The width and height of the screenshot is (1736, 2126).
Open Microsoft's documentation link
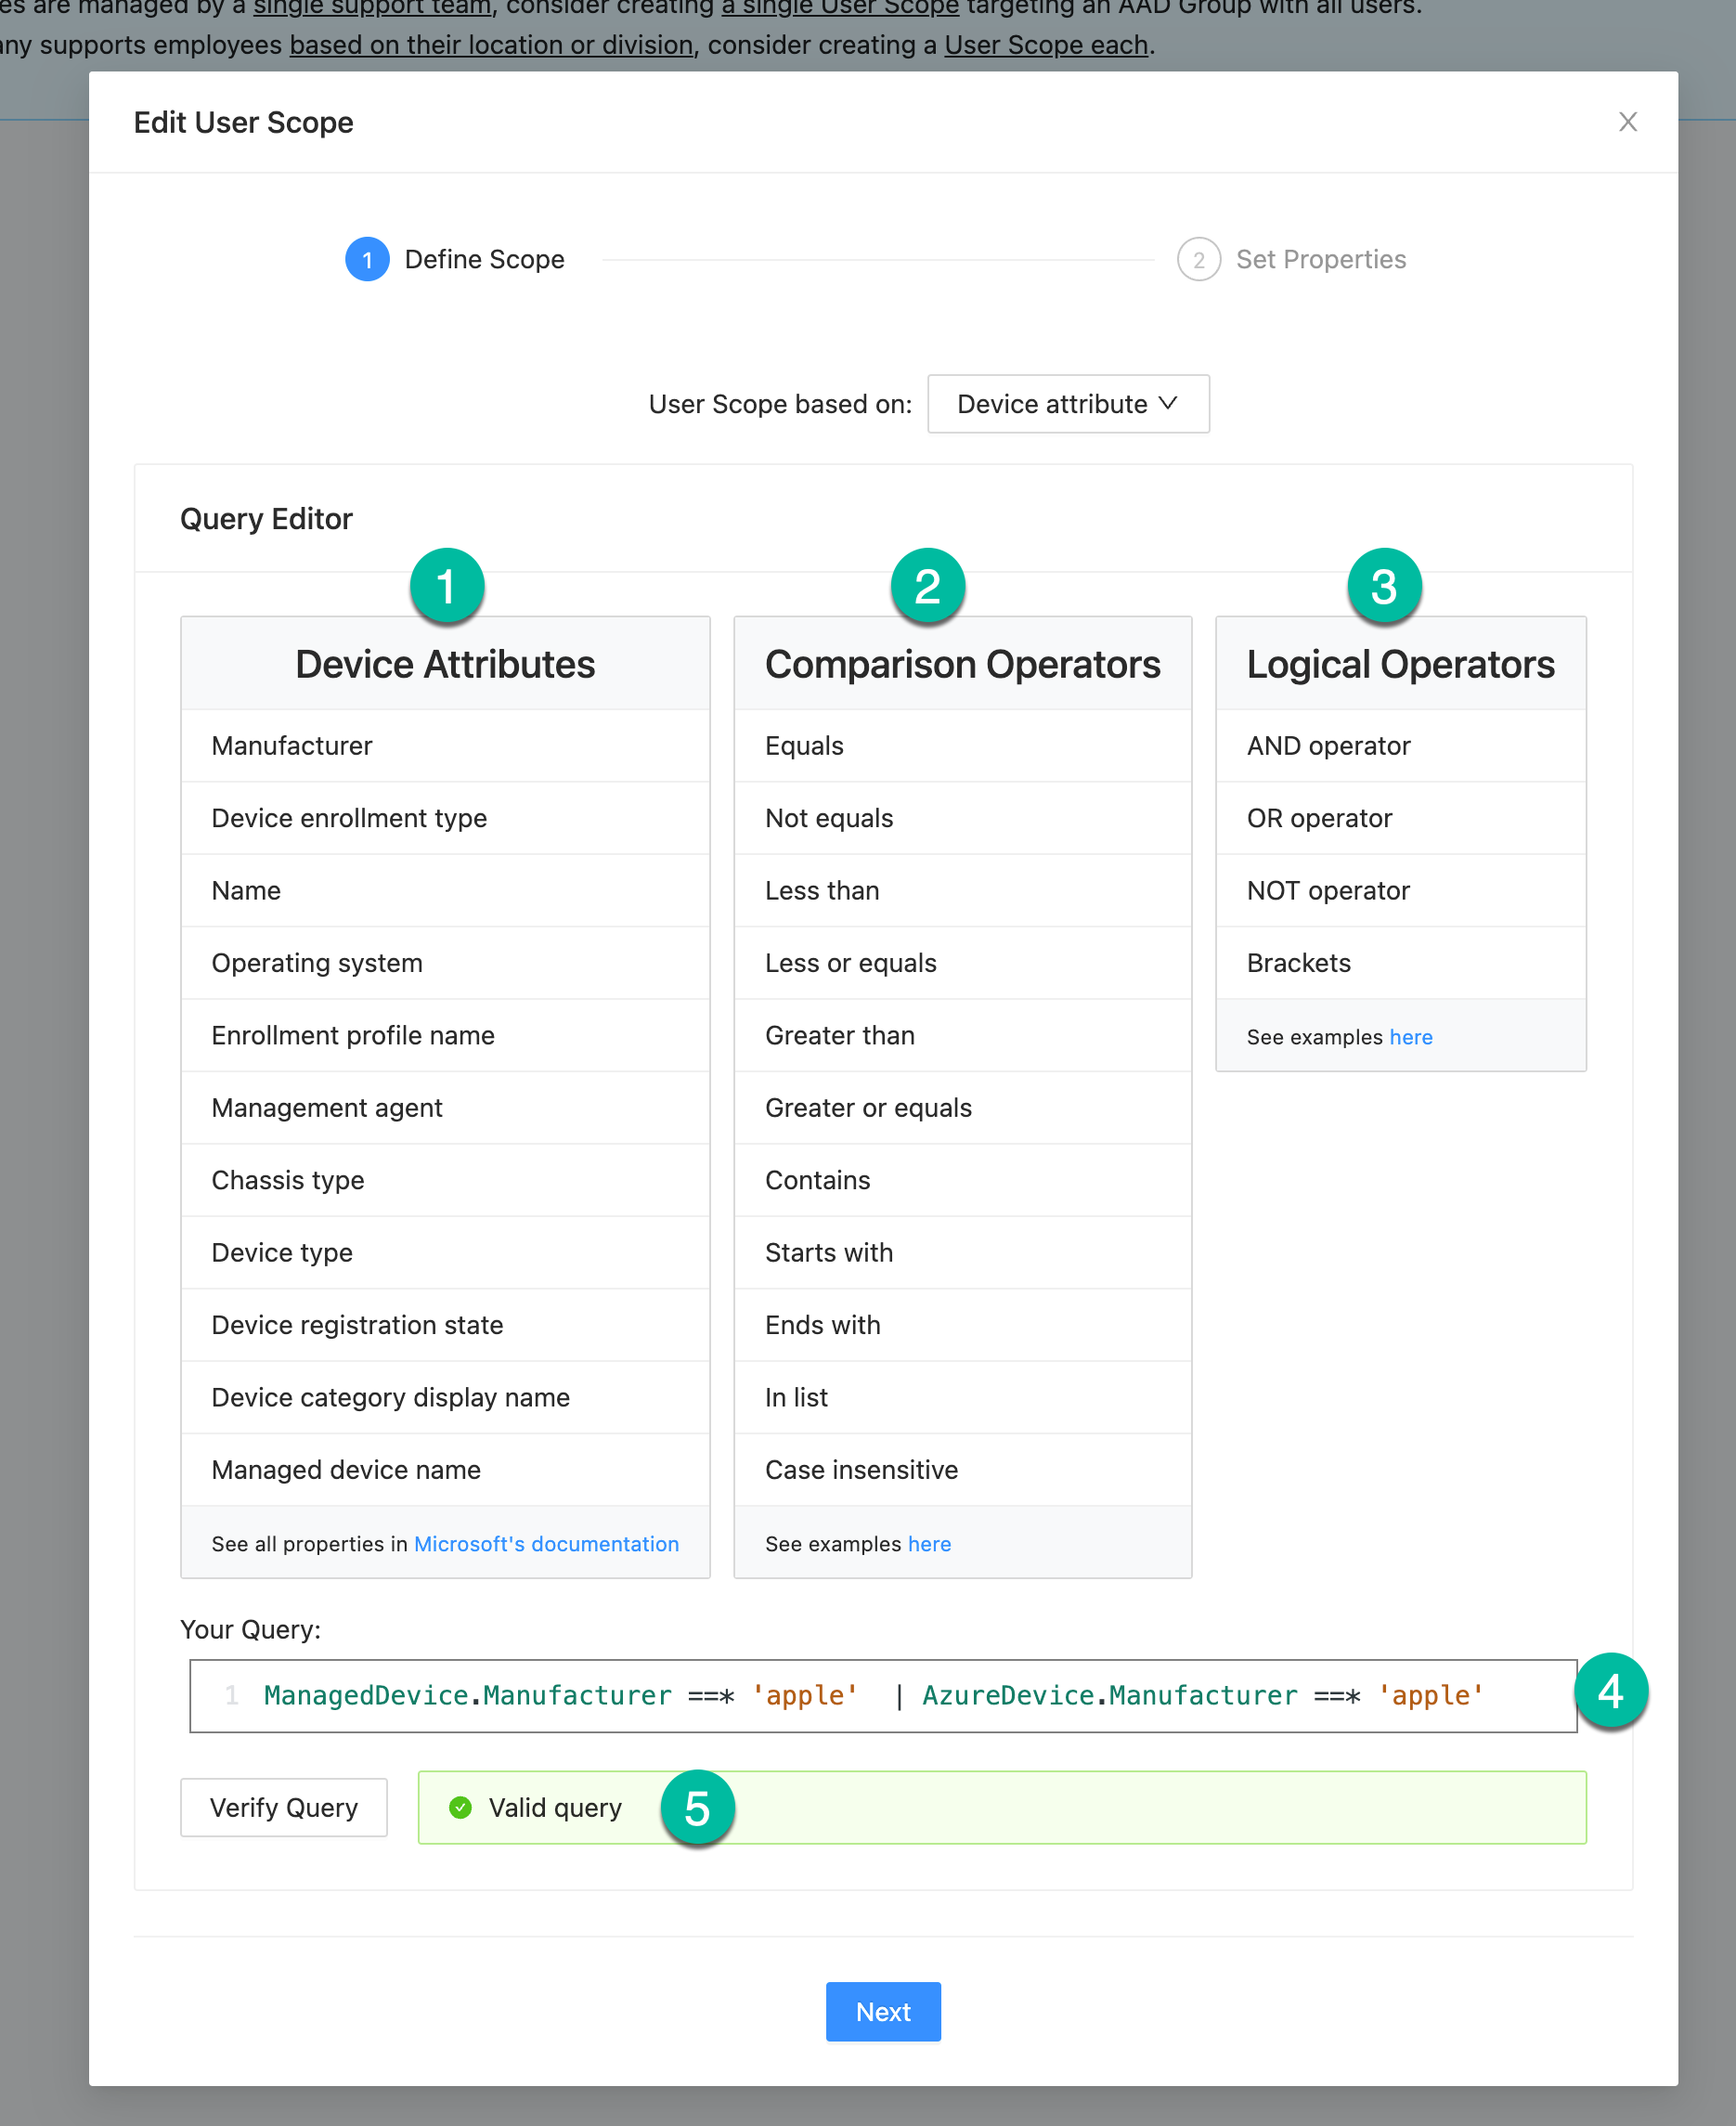click(546, 1543)
